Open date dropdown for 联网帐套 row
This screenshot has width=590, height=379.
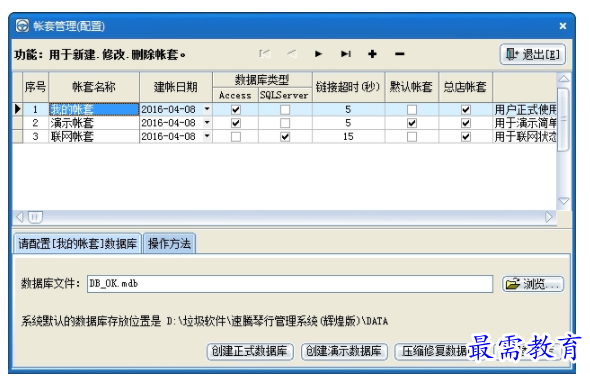click(207, 136)
